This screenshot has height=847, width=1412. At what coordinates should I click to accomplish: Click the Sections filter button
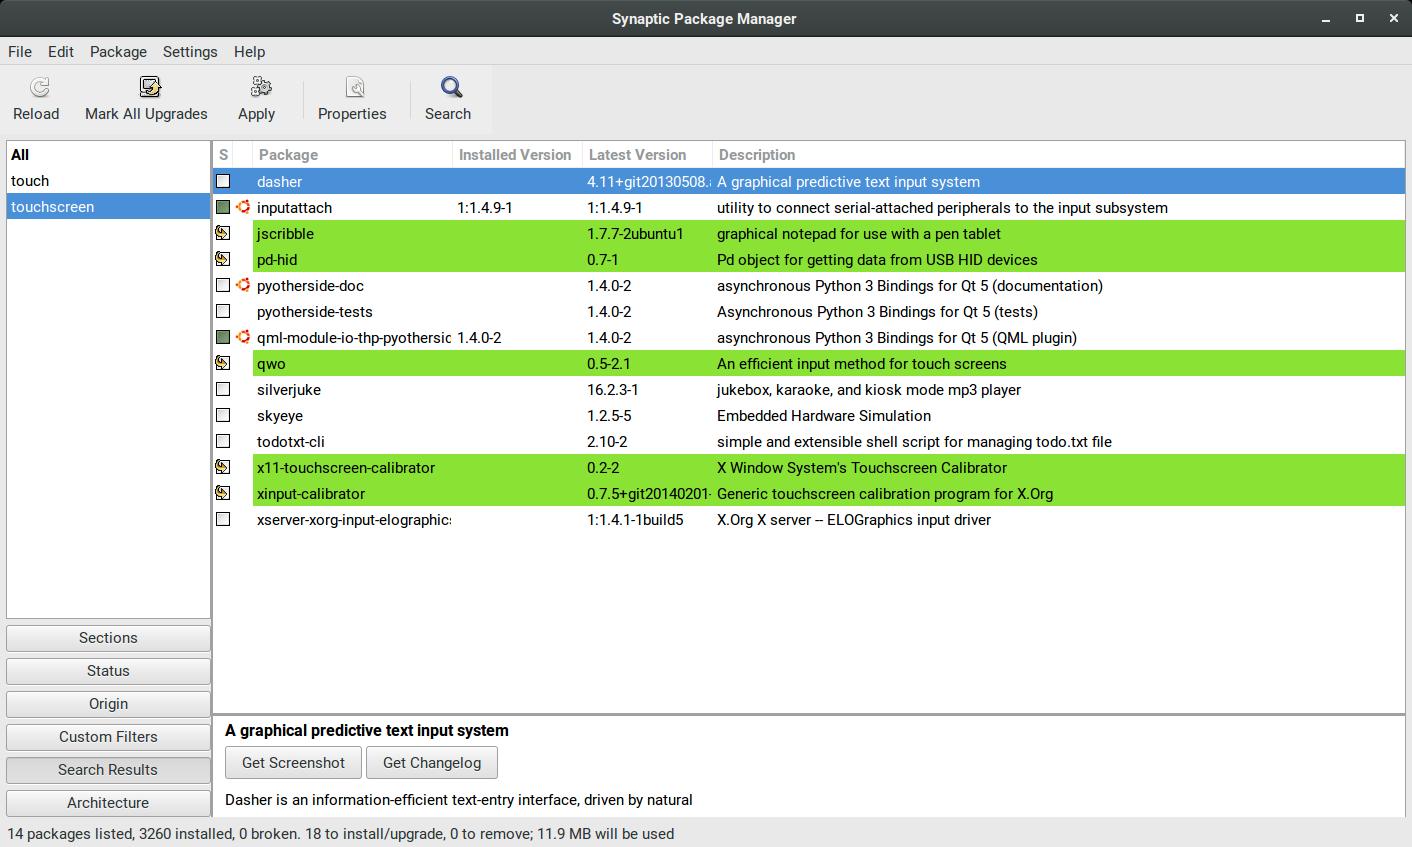coord(108,638)
